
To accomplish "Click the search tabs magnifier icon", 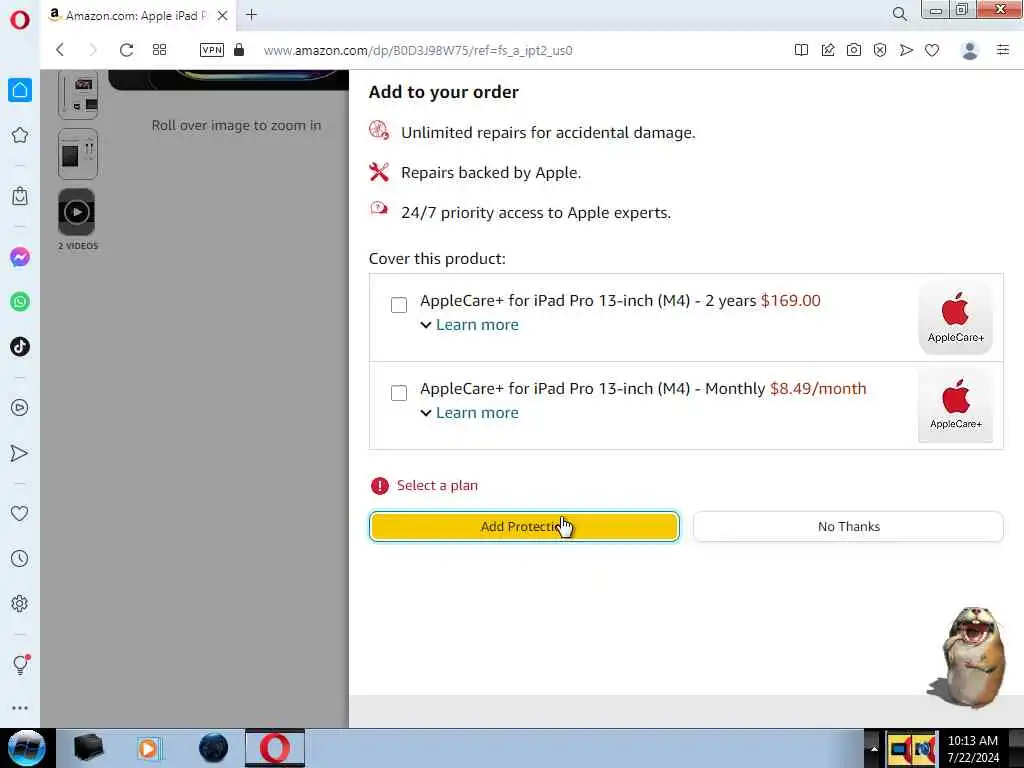I will (899, 14).
